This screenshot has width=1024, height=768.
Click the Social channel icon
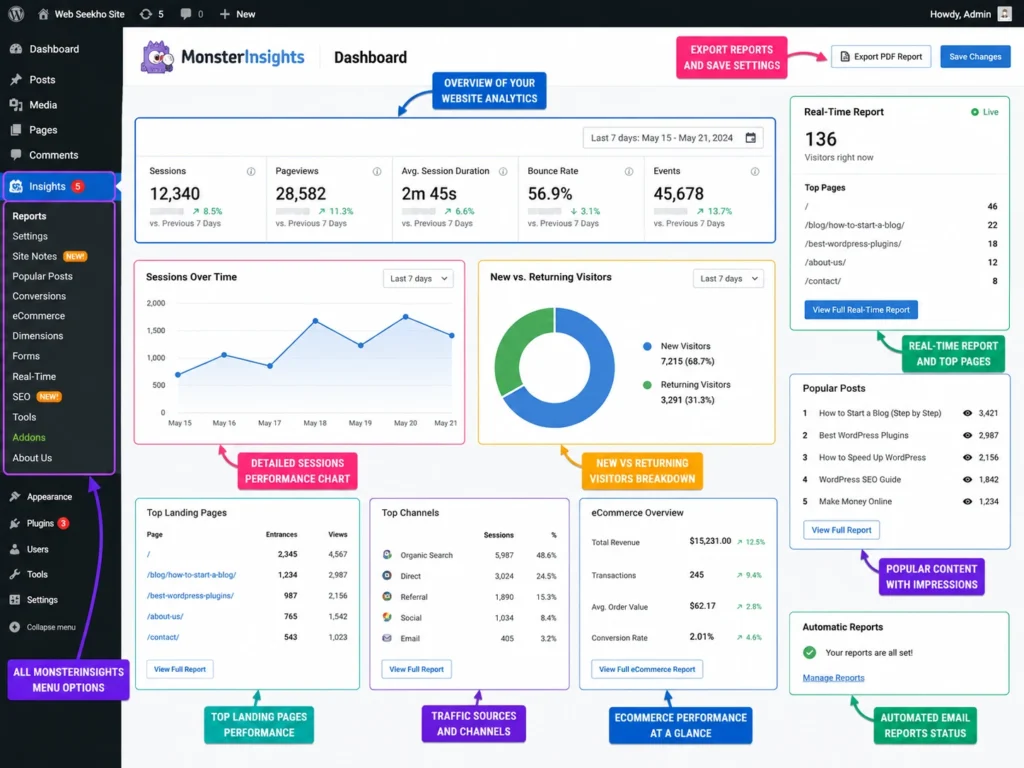387,617
